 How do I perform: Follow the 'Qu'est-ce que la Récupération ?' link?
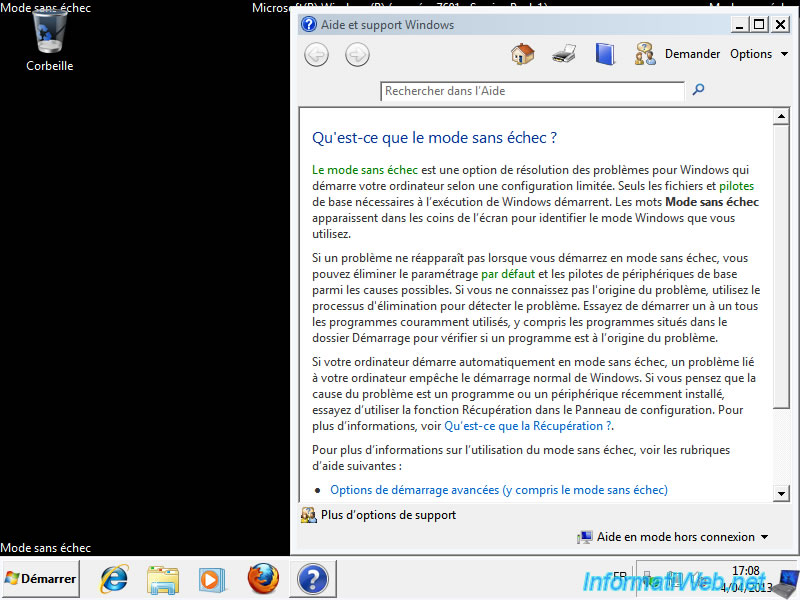click(528, 426)
